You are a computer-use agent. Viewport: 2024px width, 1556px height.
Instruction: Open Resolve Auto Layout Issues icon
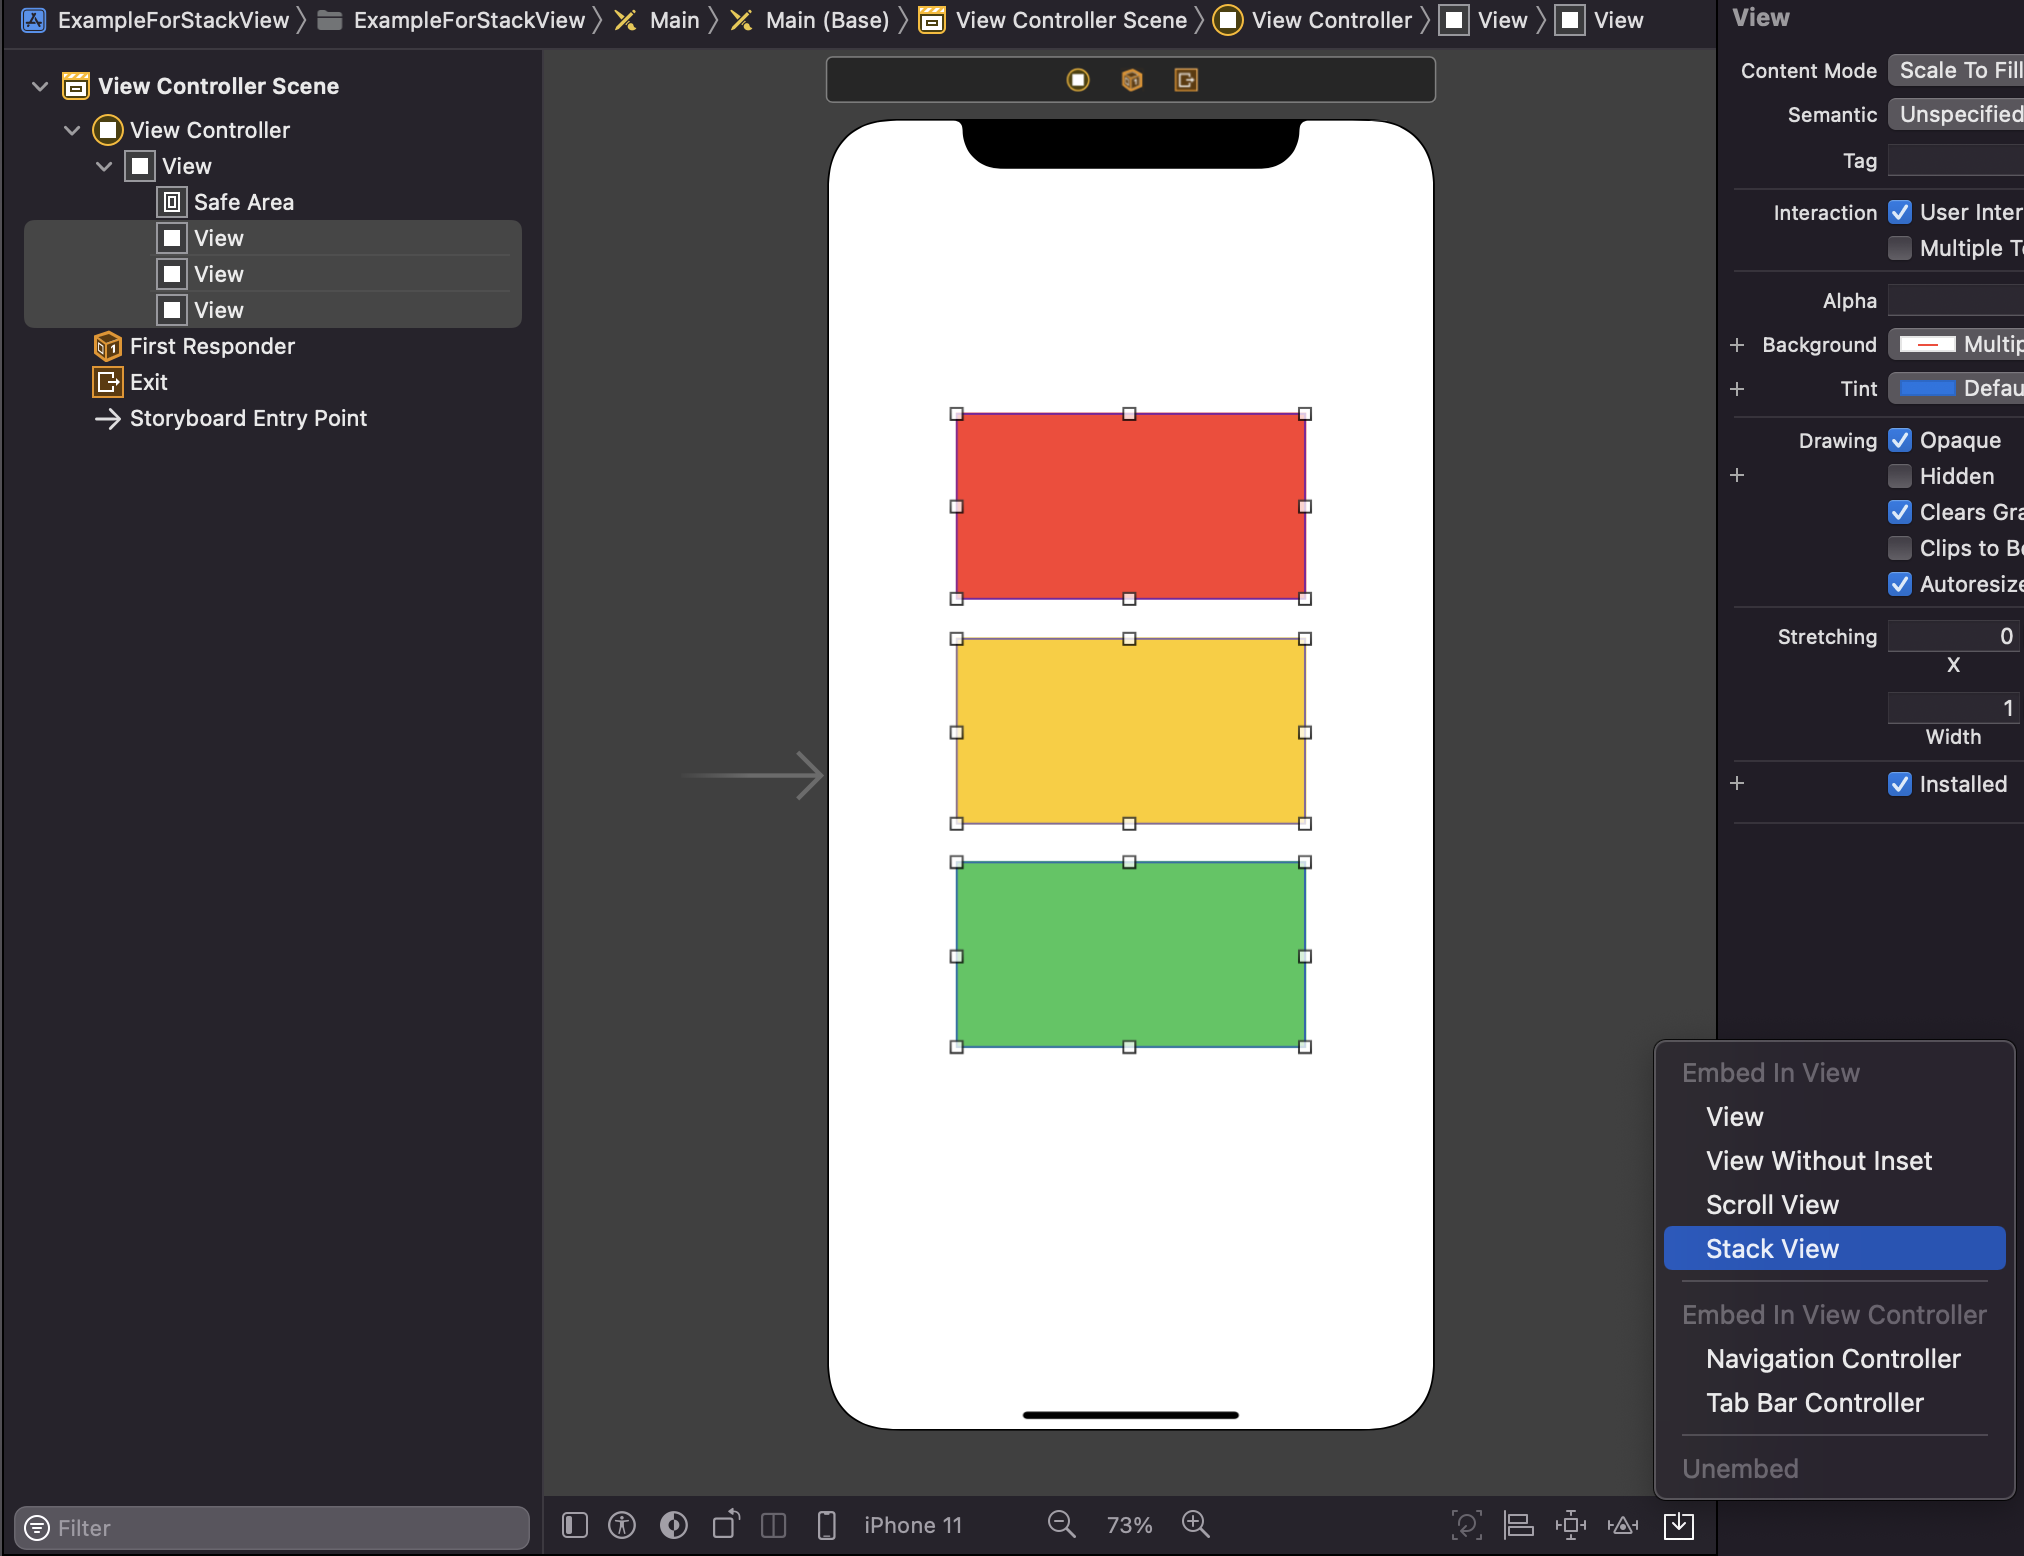[1623, 1525]
